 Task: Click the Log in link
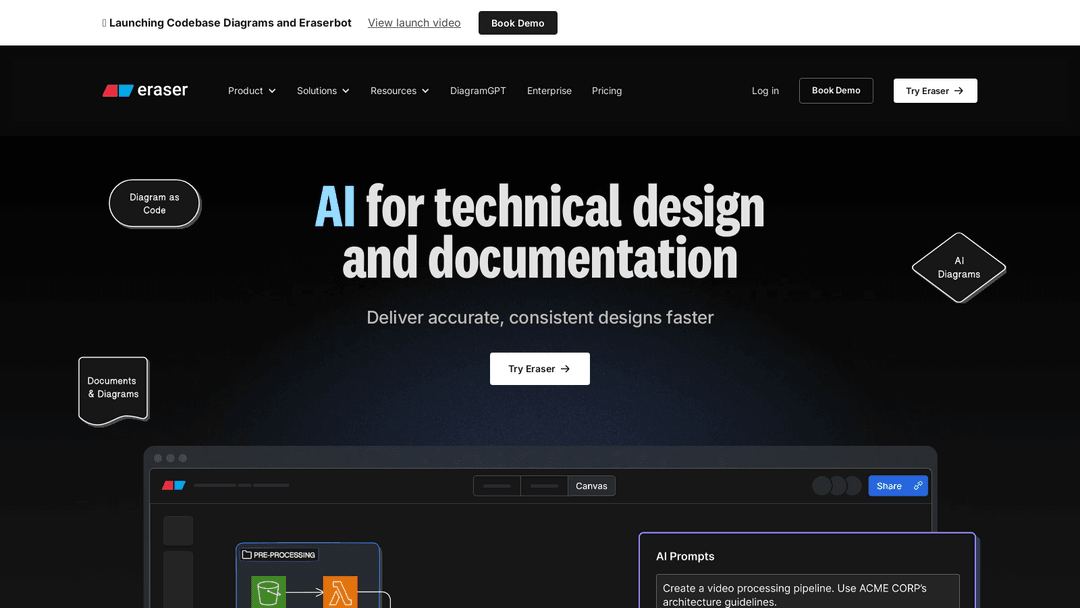pyautogui.click(x=765, y=91)
